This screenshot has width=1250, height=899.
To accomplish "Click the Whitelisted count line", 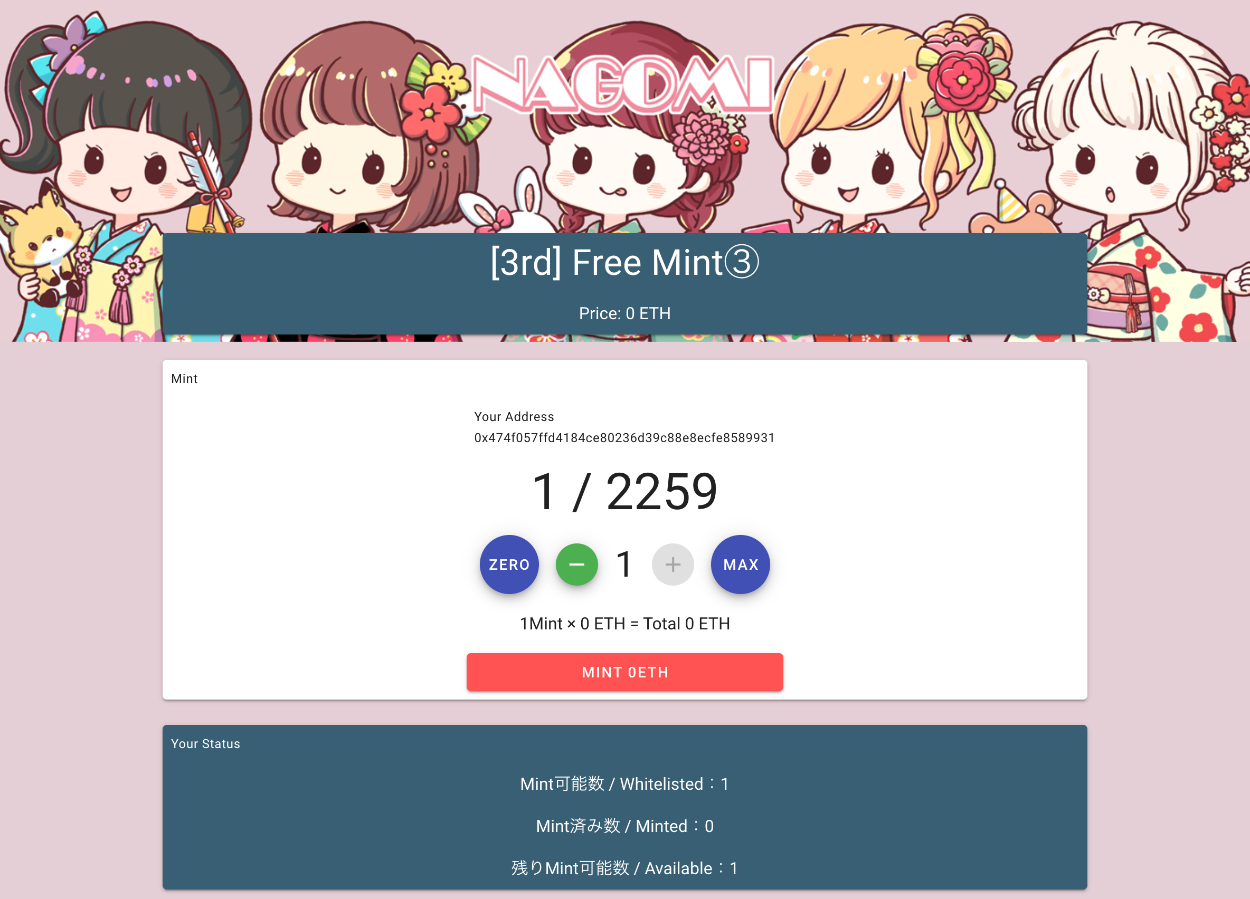I will pyautogui.click(x=625, y=784).
